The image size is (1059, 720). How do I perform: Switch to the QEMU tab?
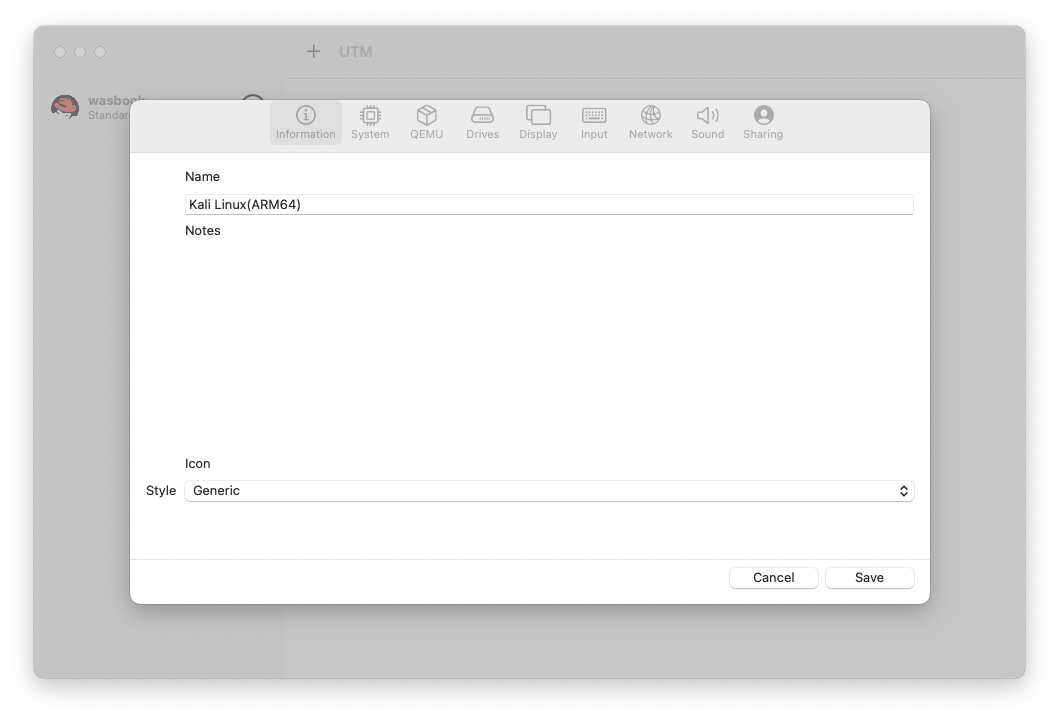(427, 123)
